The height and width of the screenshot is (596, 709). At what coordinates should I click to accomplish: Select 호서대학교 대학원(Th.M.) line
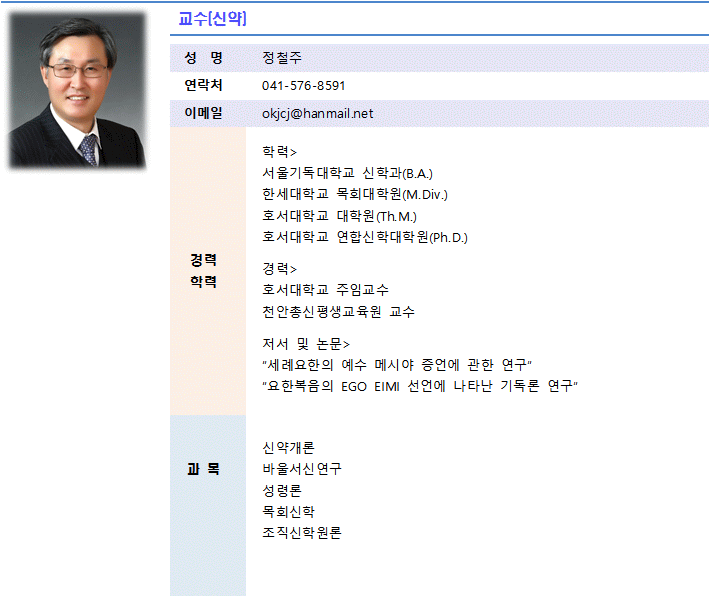pos(340,216)
